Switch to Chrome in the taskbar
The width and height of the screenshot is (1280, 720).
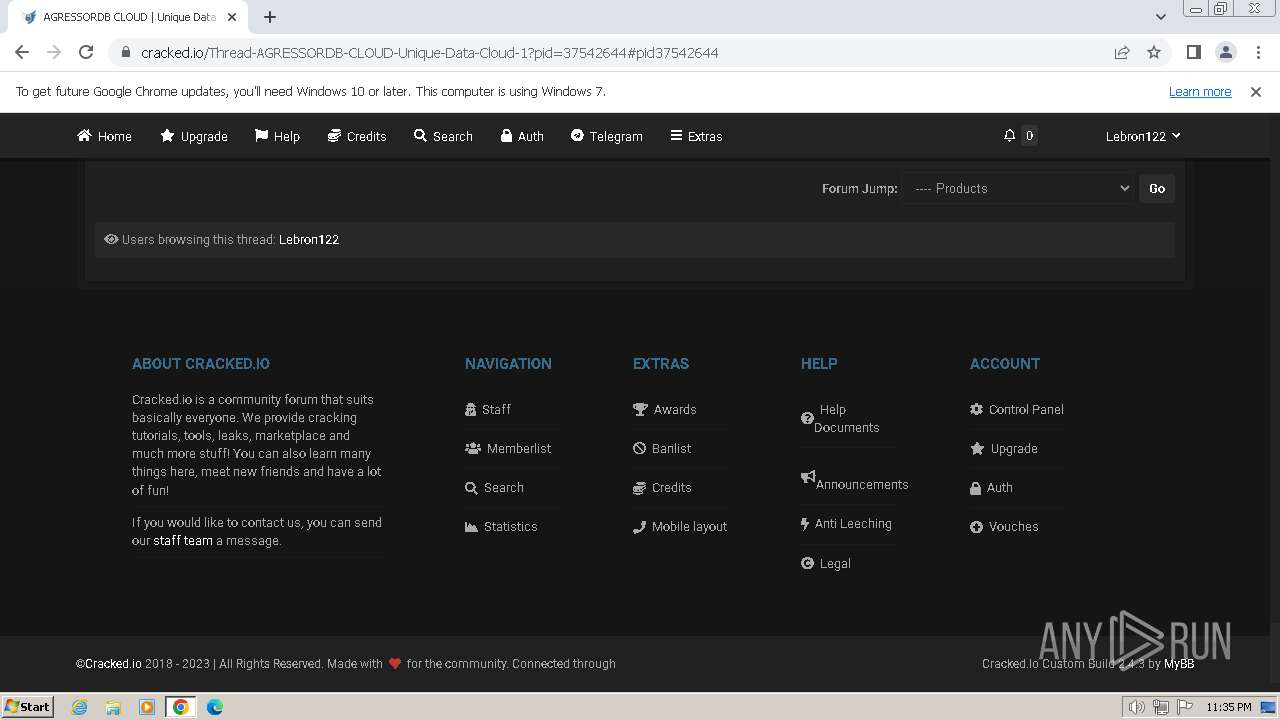[x=181, y=707]
